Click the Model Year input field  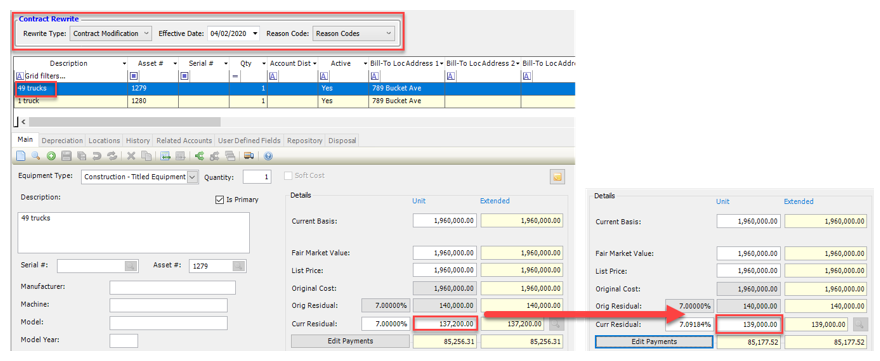coord(123,340)
